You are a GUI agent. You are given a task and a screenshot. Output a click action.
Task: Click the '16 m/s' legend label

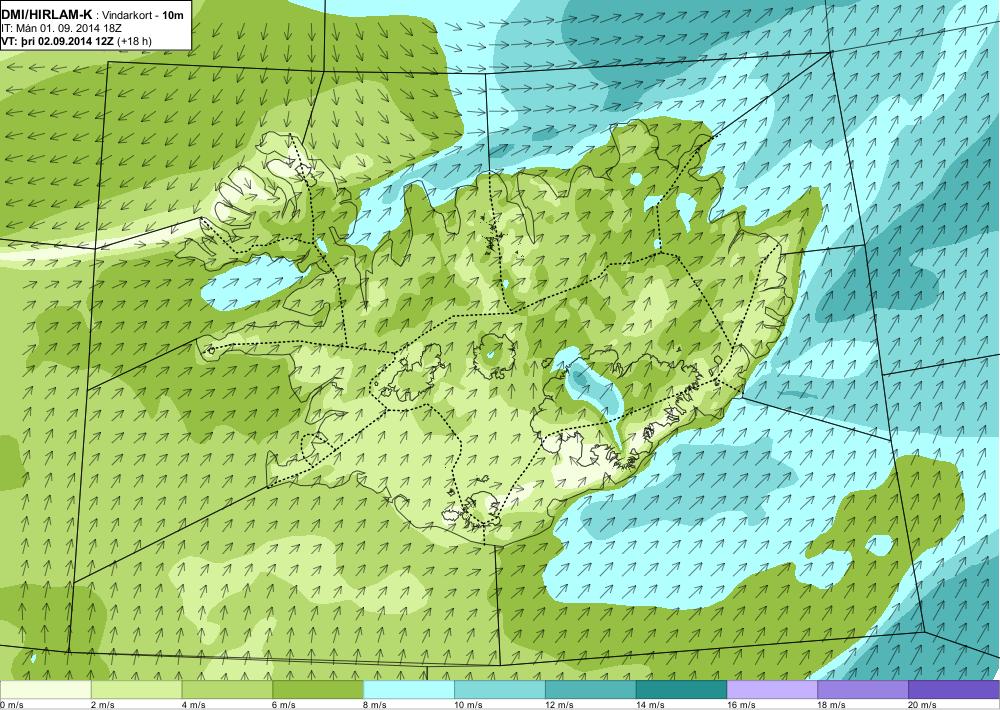click(x=741, y=705)
